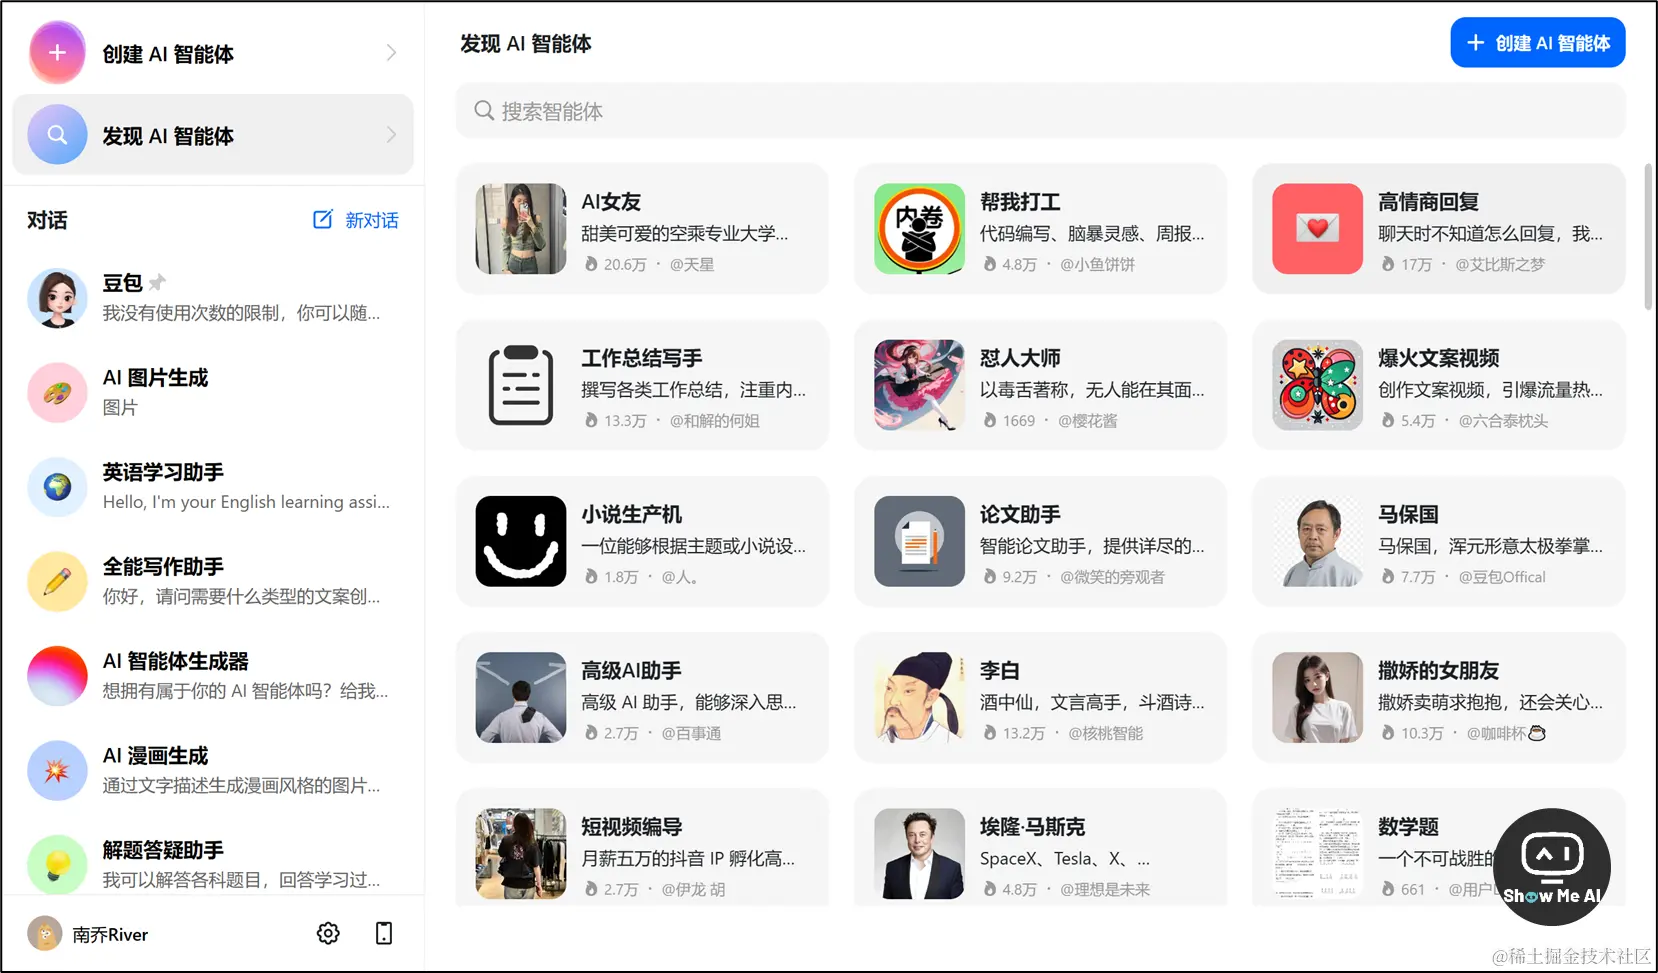
Task: Open the 全能写作助手 conversation title
Action: click(163, 567)
